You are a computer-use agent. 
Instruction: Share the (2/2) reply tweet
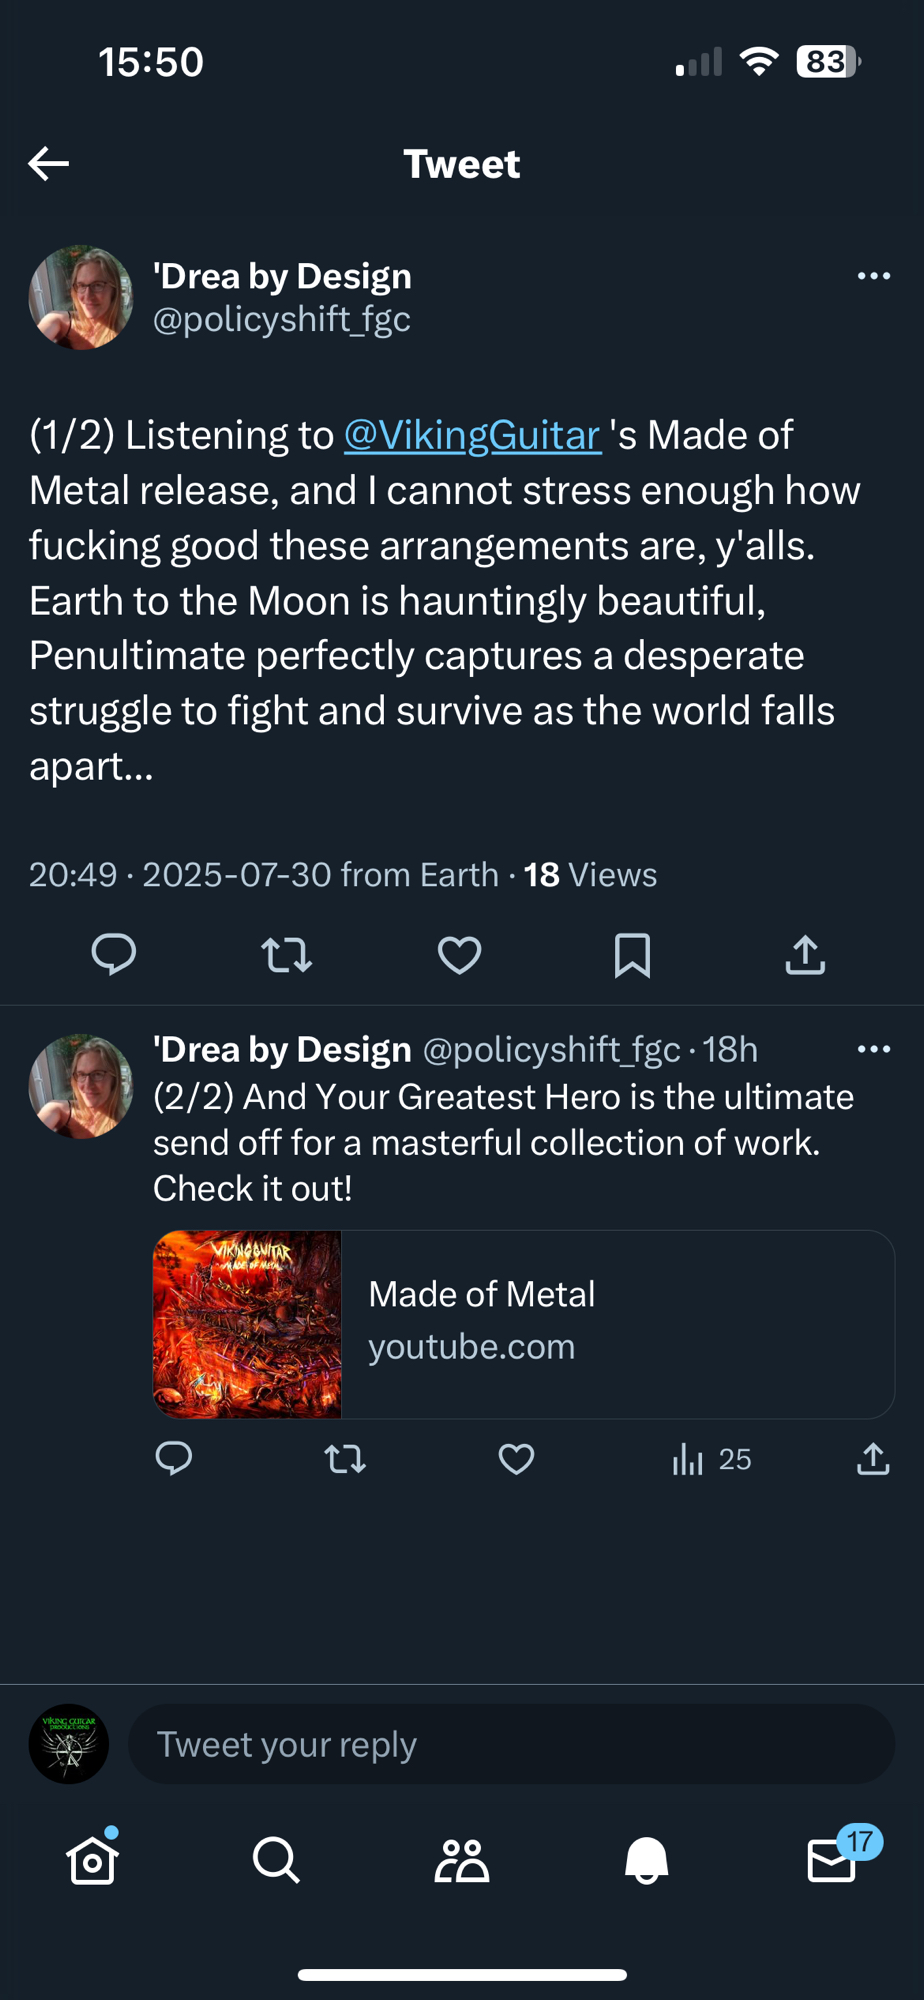coord(873,1459)
